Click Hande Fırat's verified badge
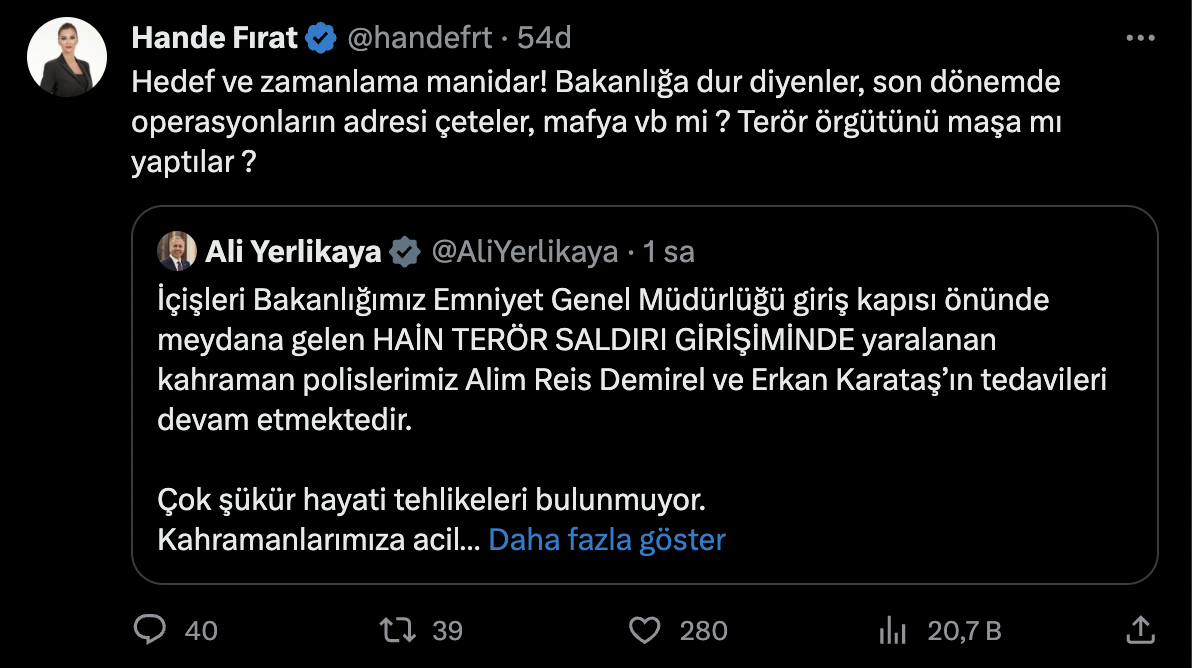 (320, 39)
